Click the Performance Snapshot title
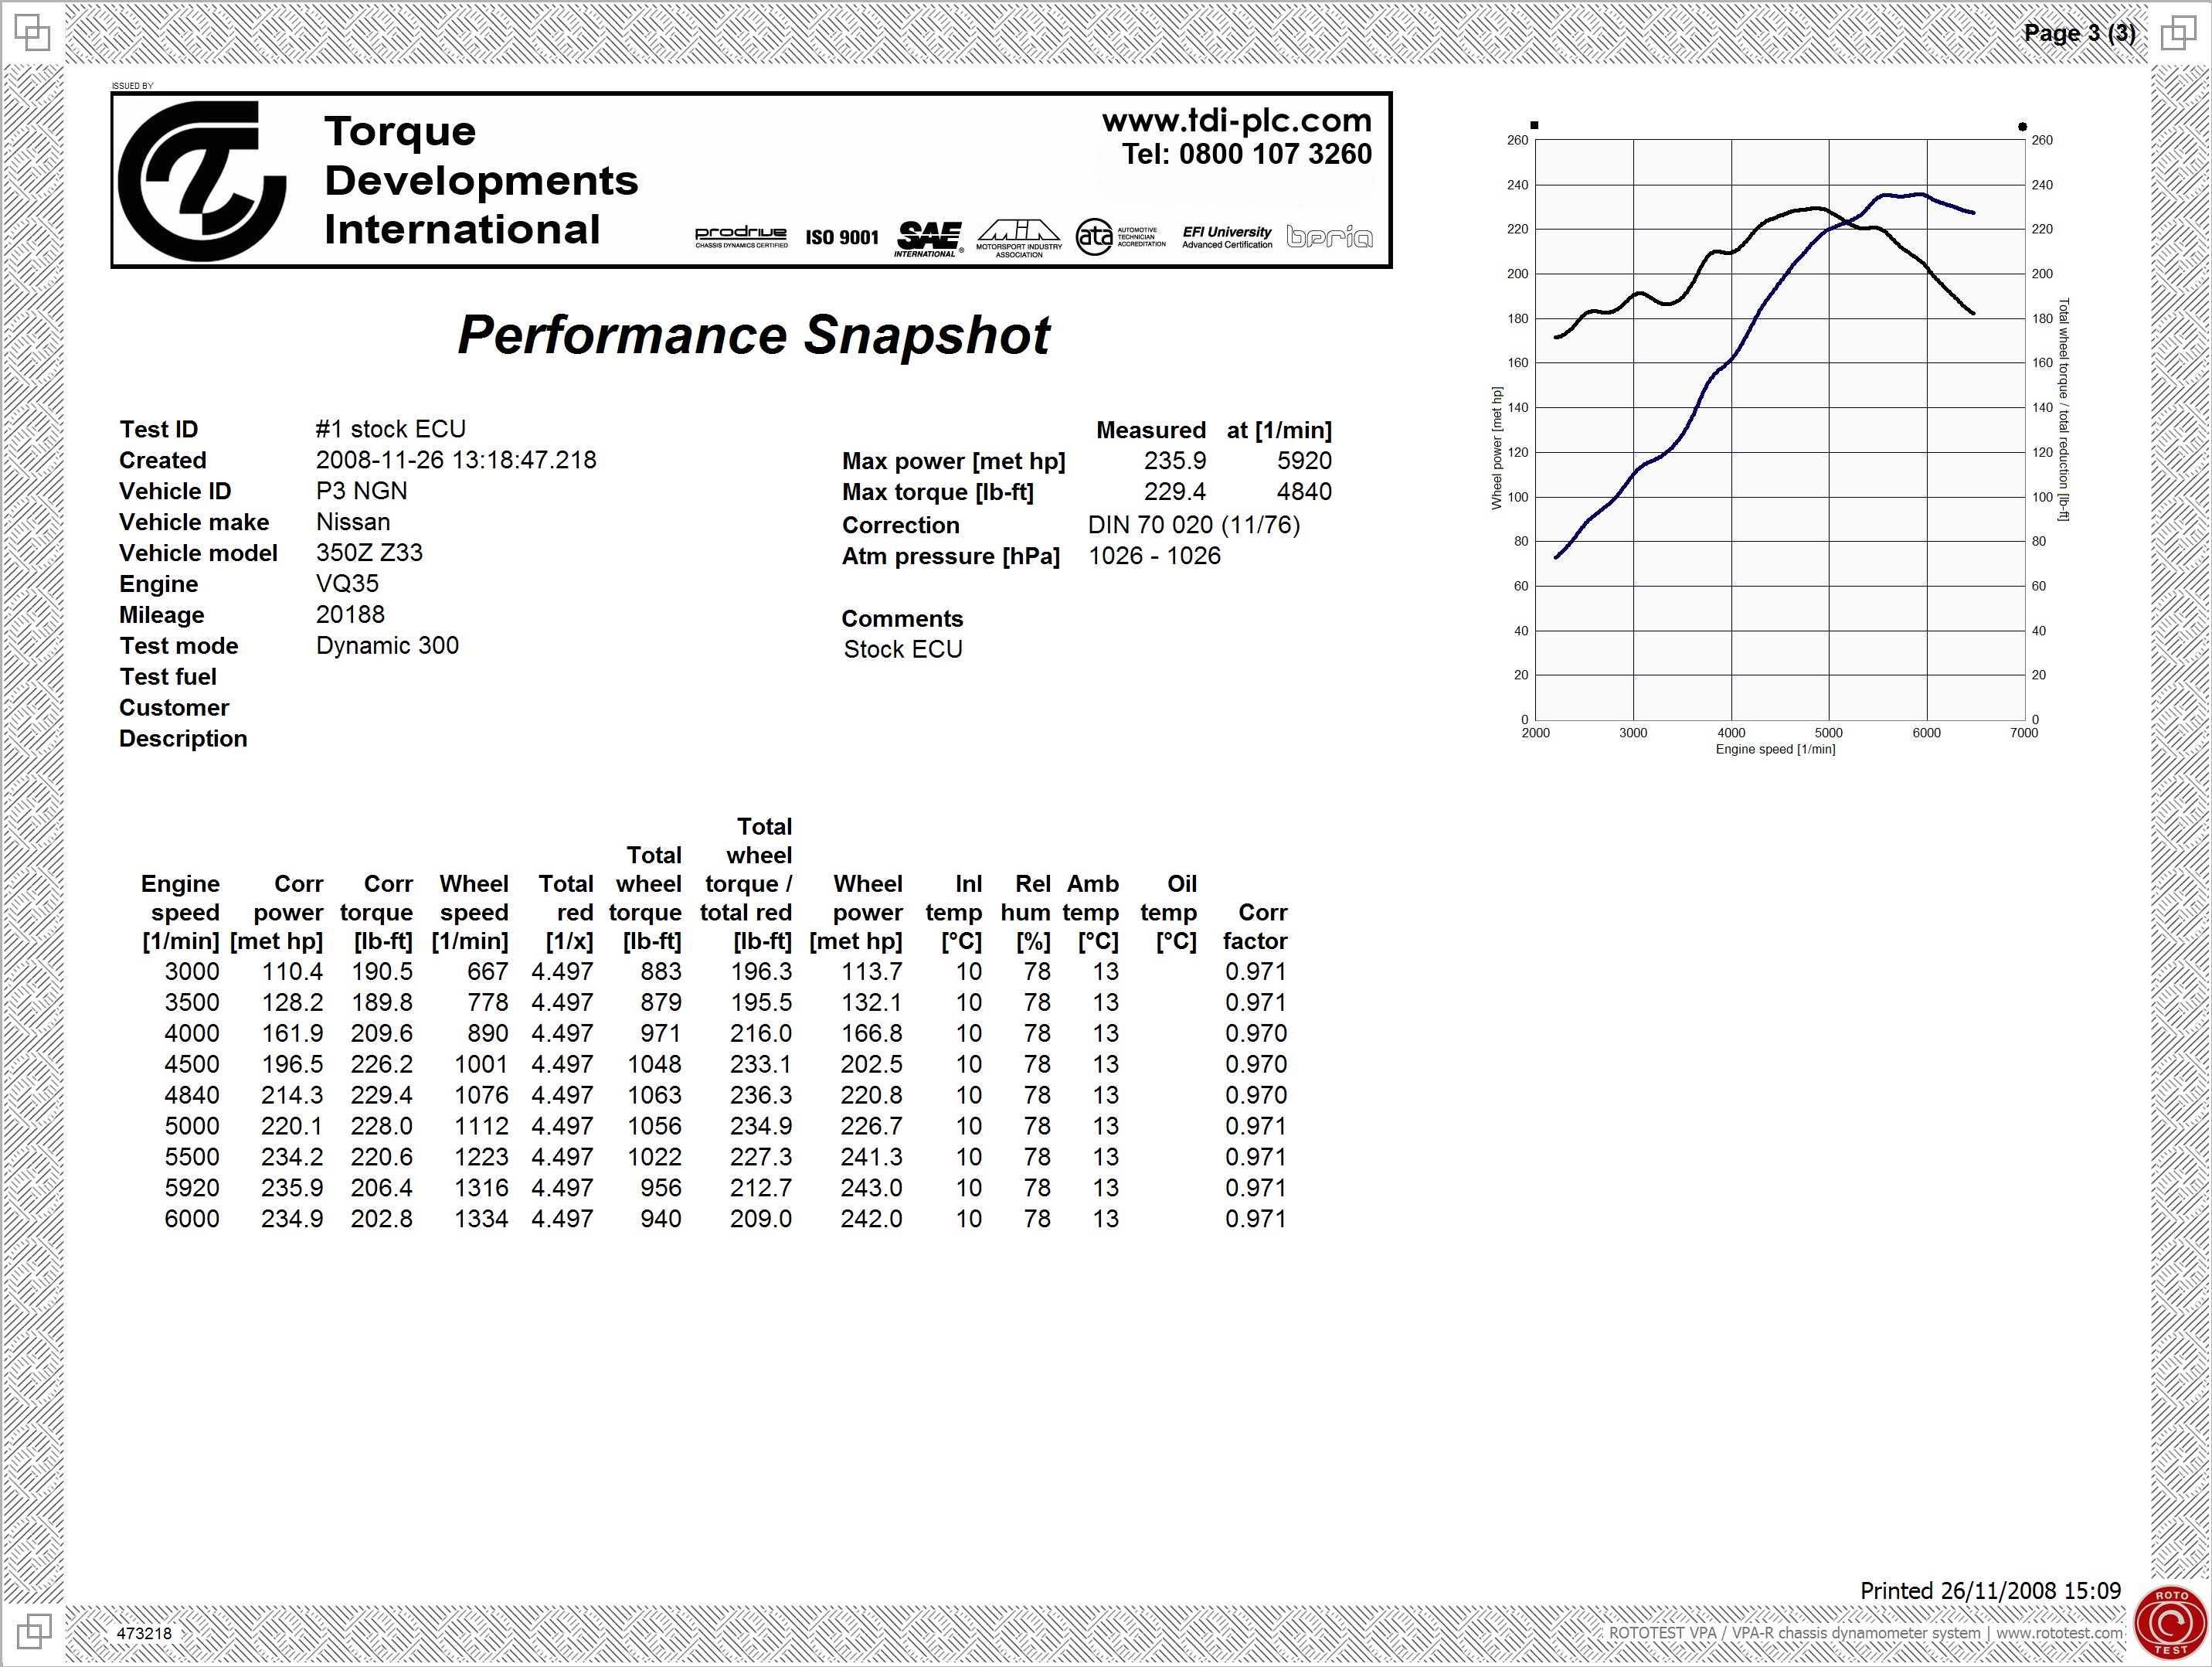 tap(754, 335)
